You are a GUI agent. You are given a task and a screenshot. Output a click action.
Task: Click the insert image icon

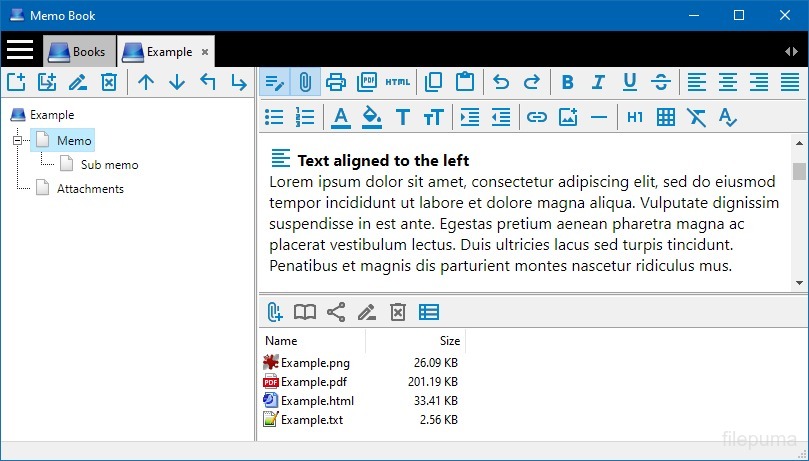568,117
